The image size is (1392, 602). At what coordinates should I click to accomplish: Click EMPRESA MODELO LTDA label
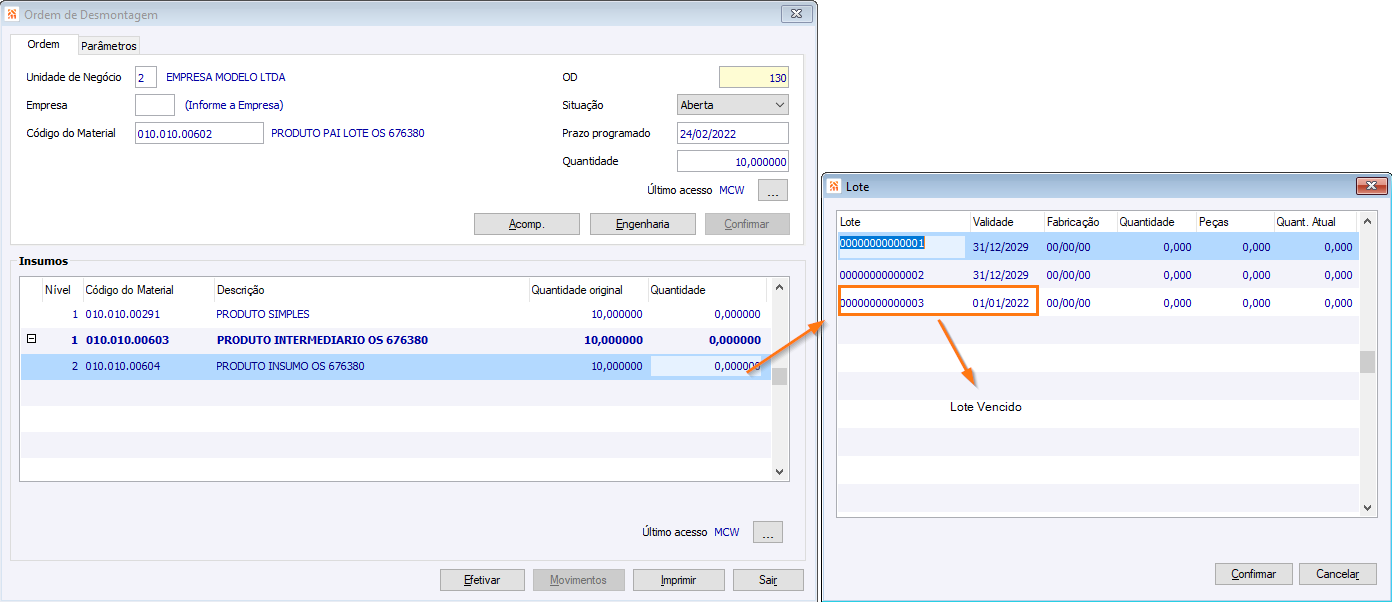226,77
